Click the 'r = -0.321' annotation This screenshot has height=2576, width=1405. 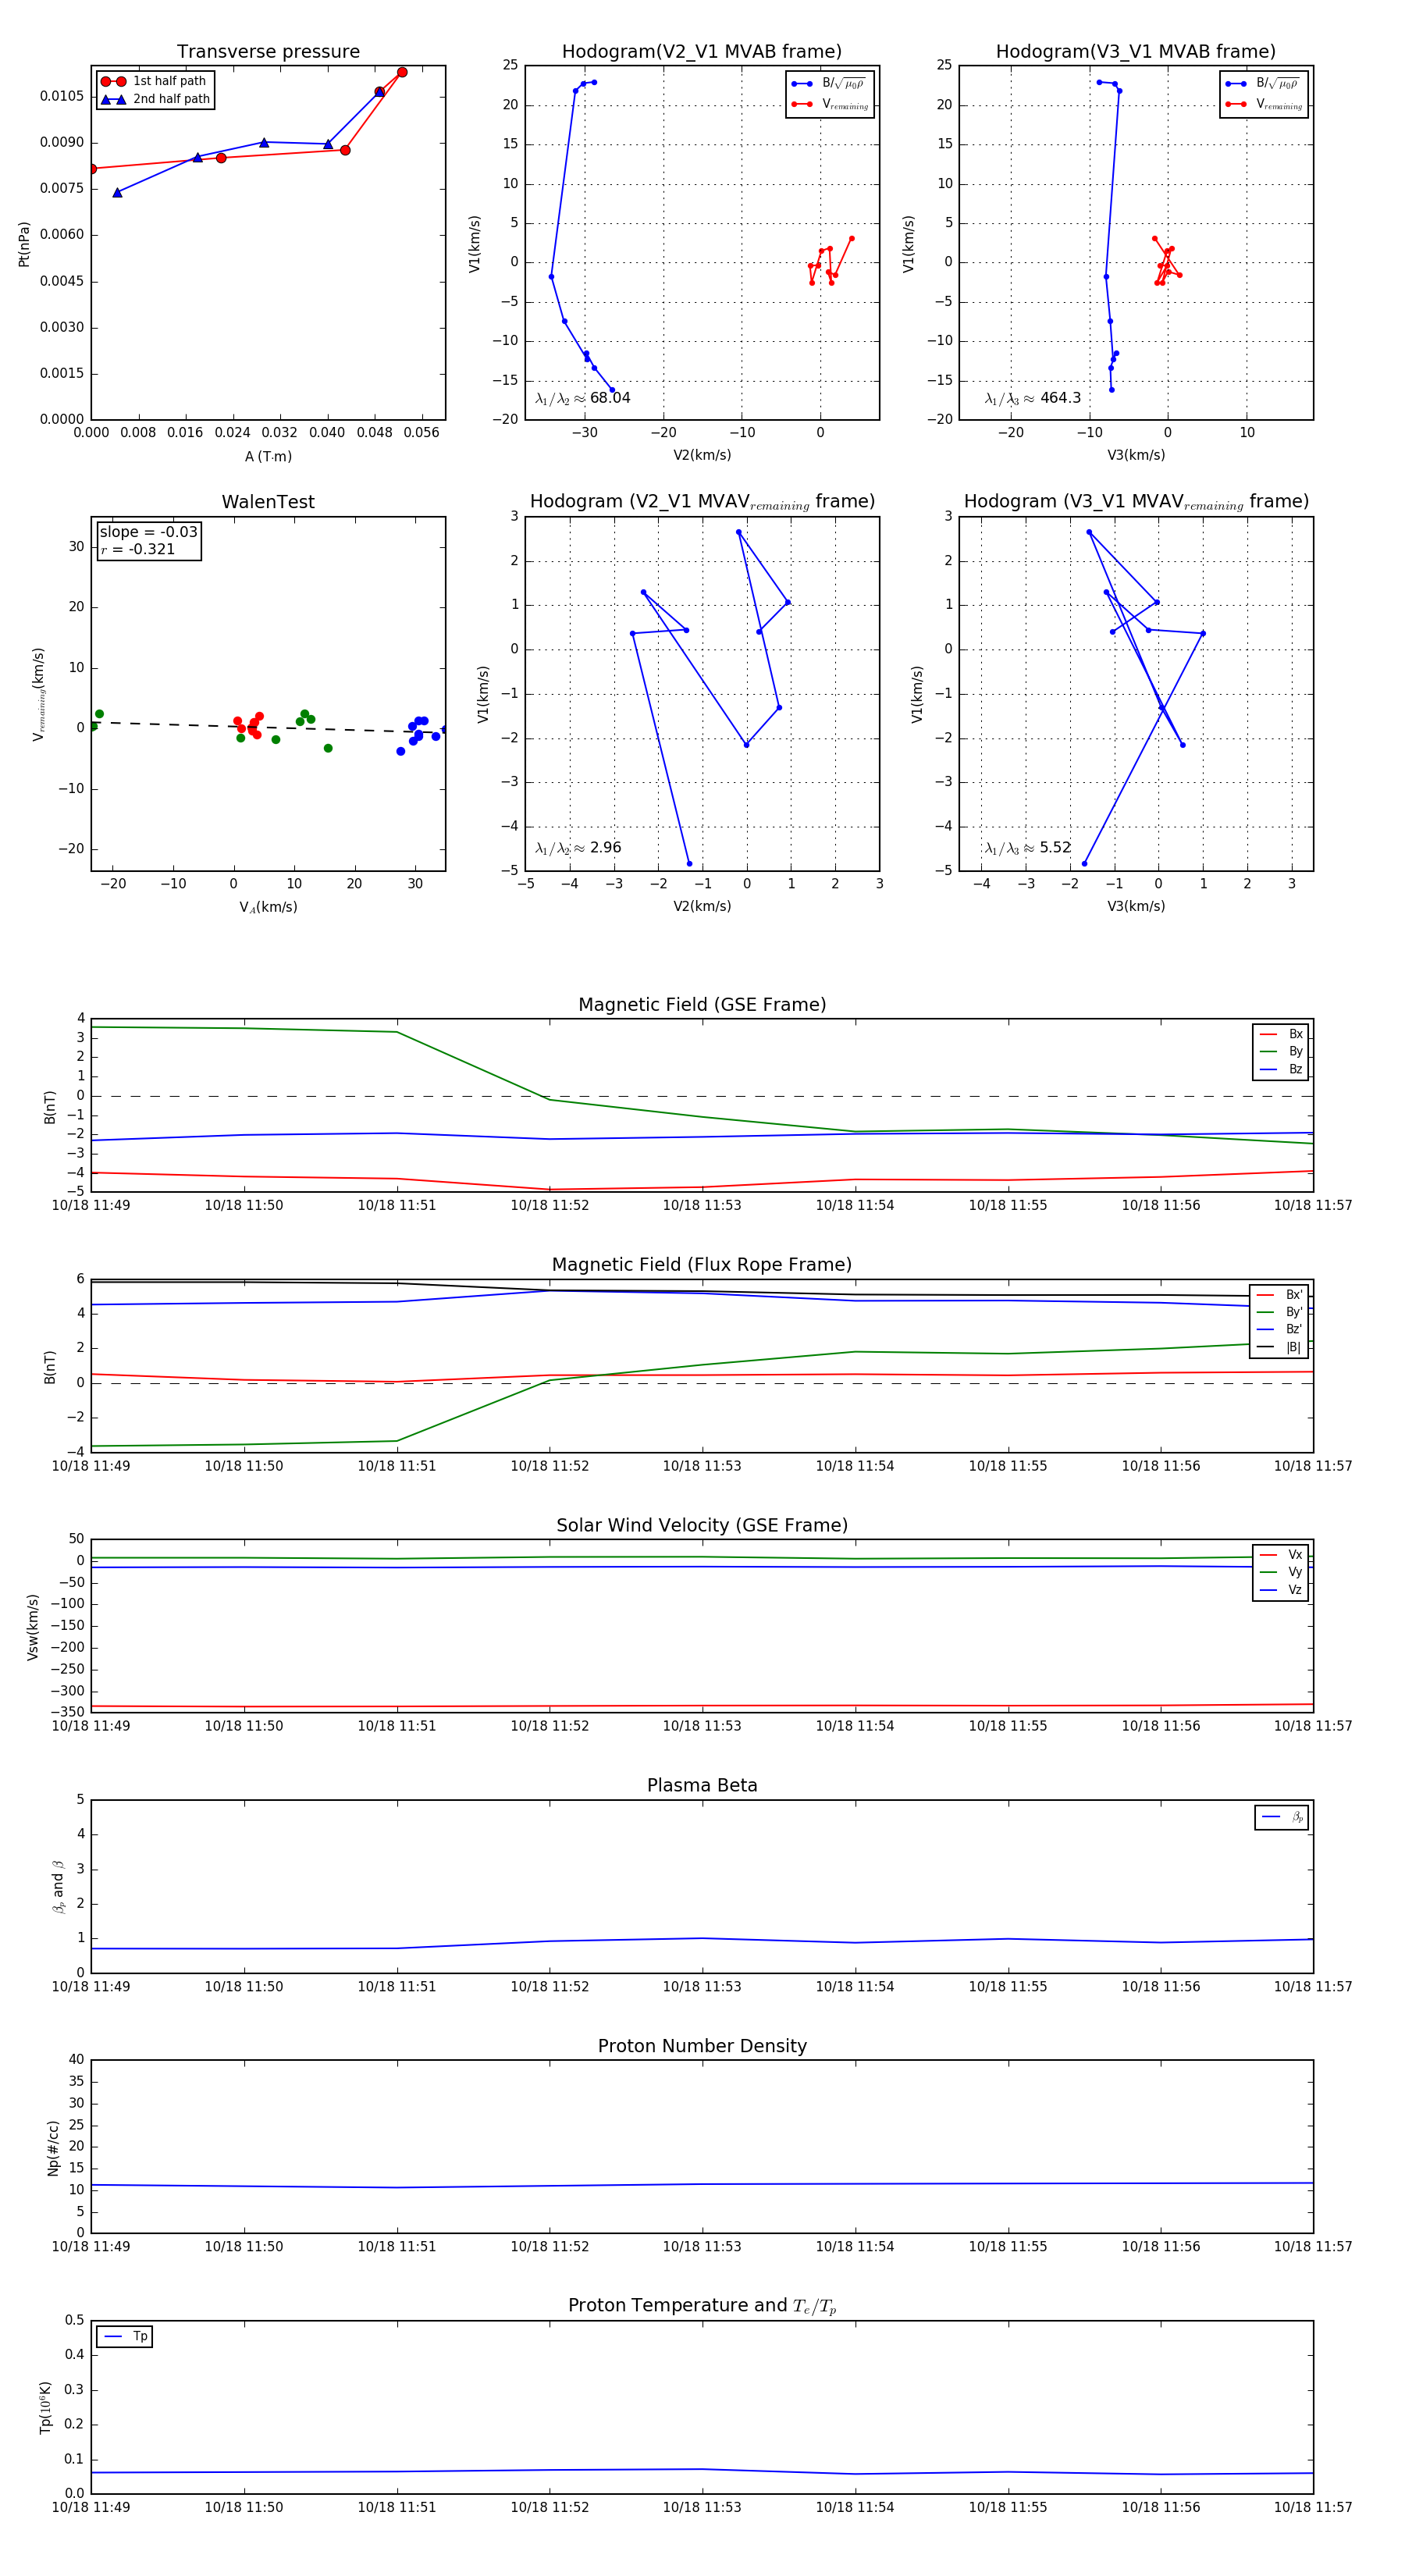[x=138, y=549]
